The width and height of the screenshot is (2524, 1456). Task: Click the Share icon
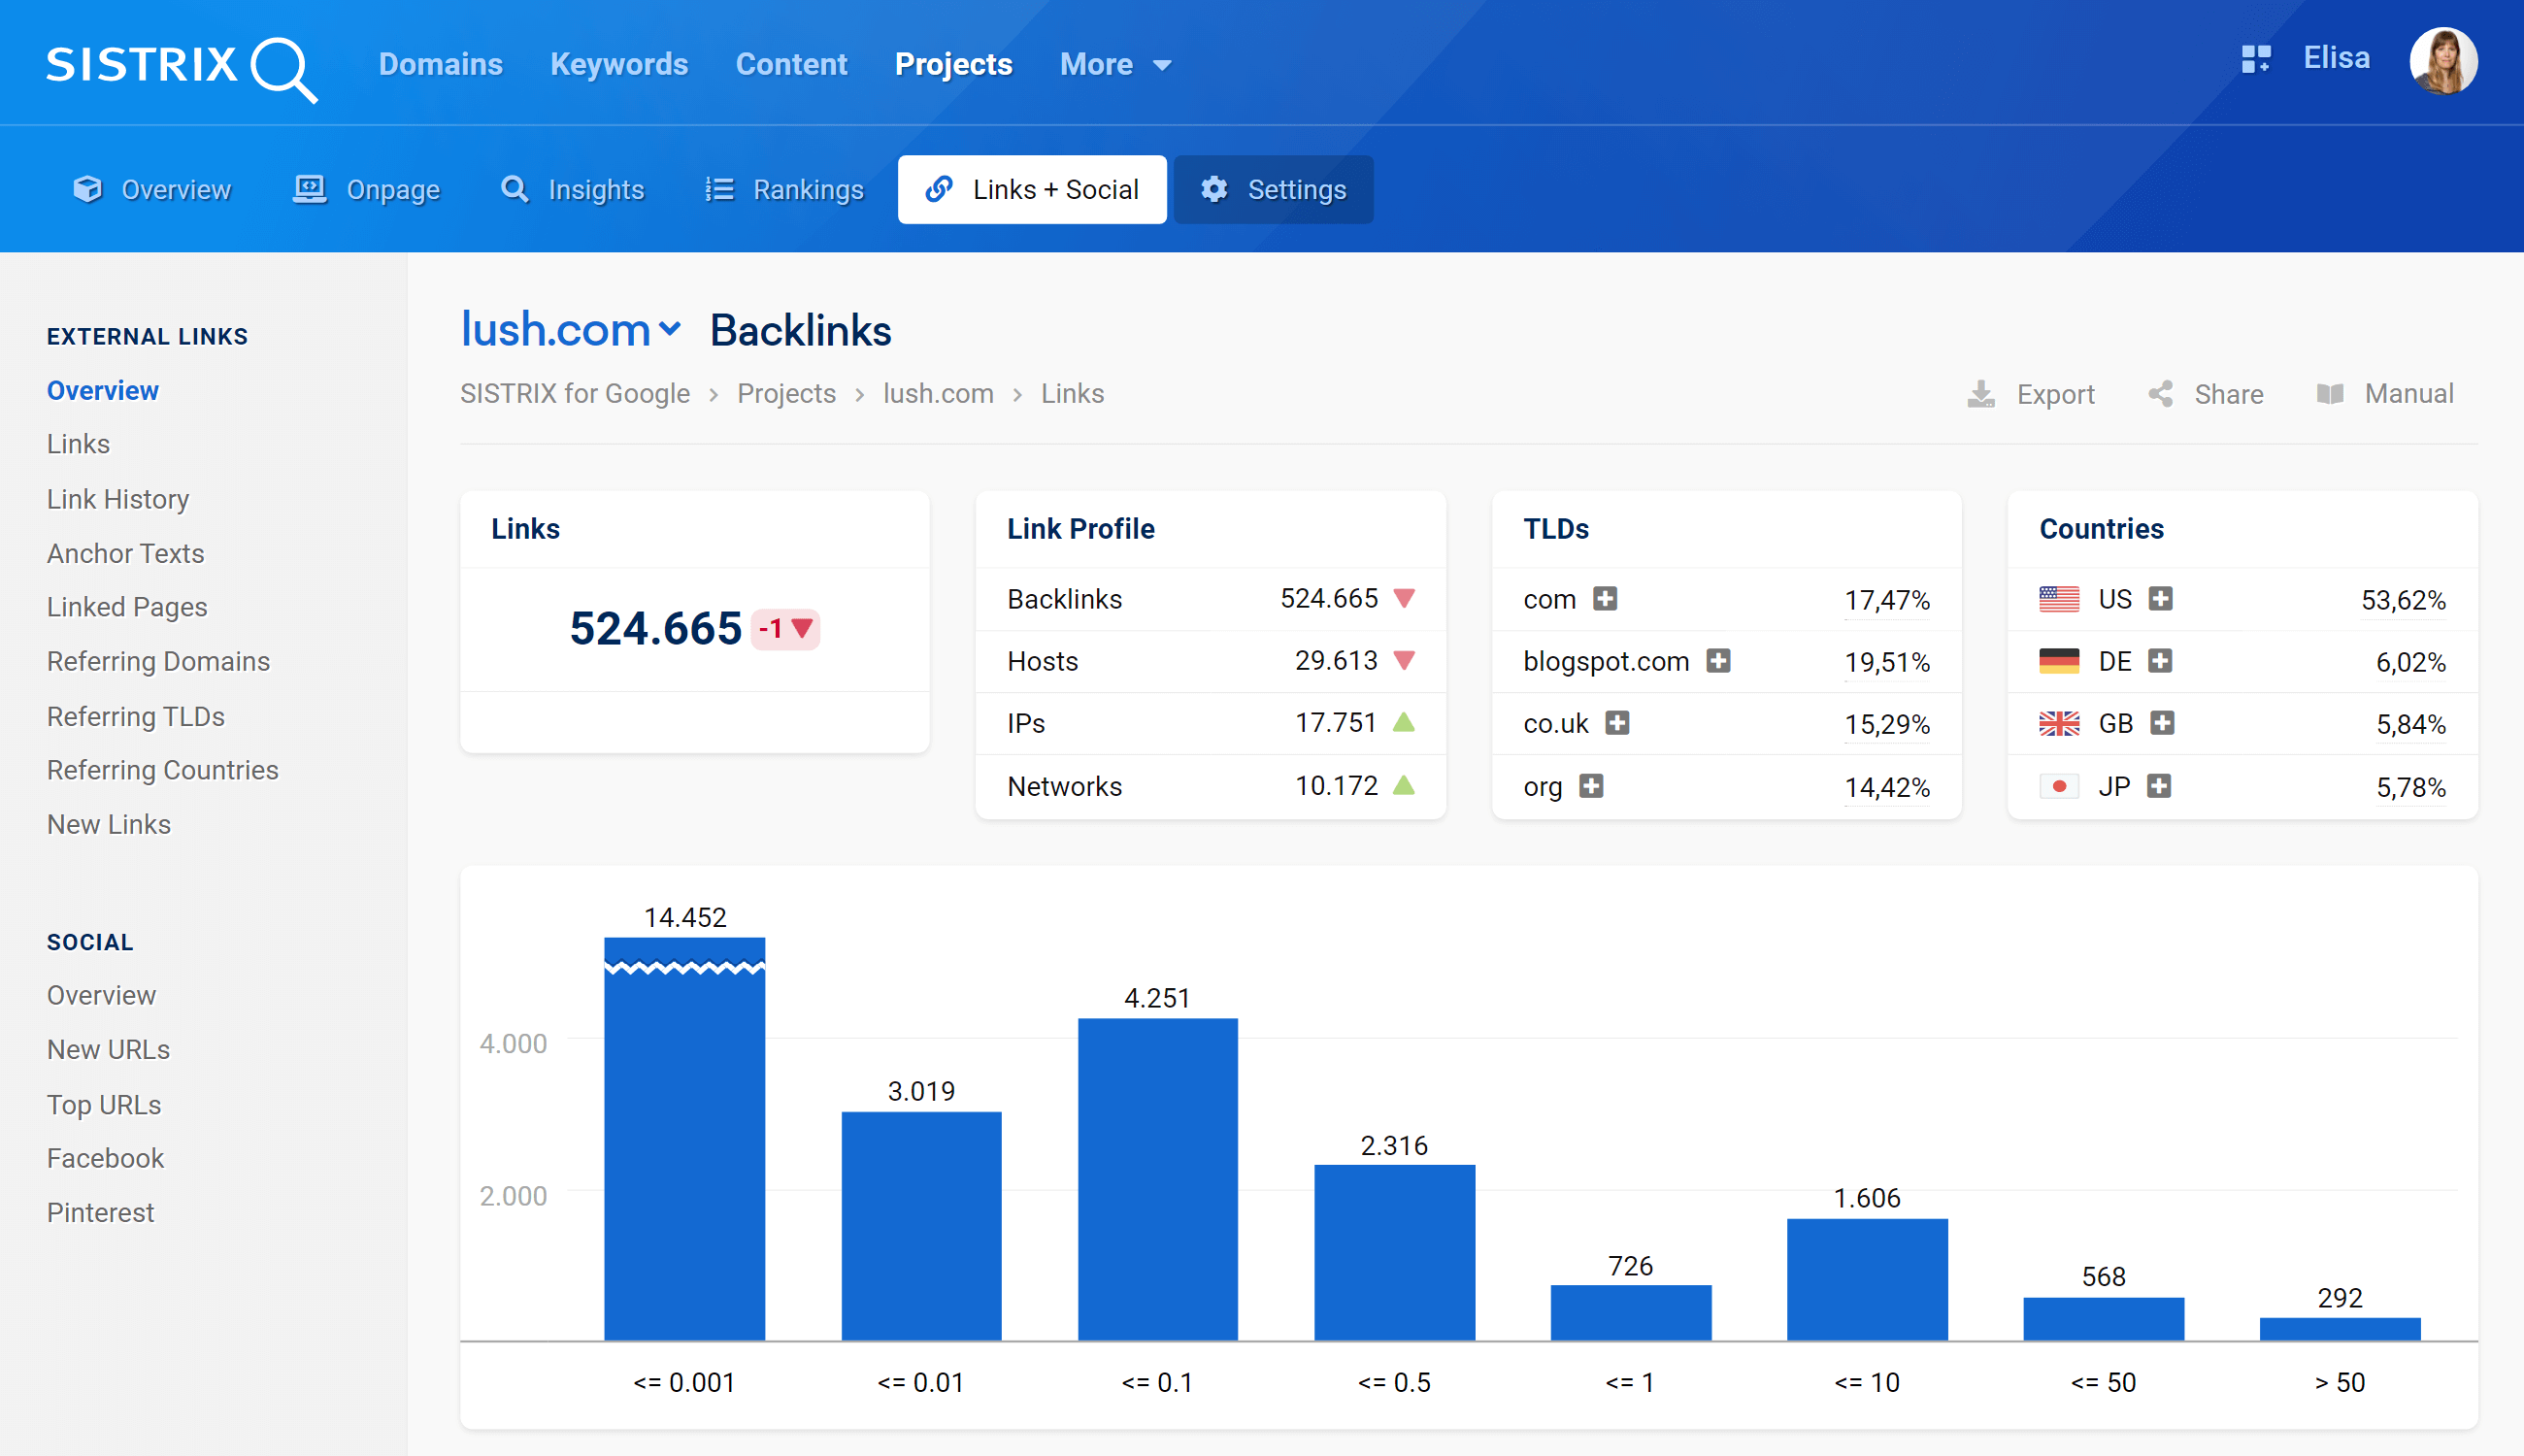click(x=2161, y=394)
